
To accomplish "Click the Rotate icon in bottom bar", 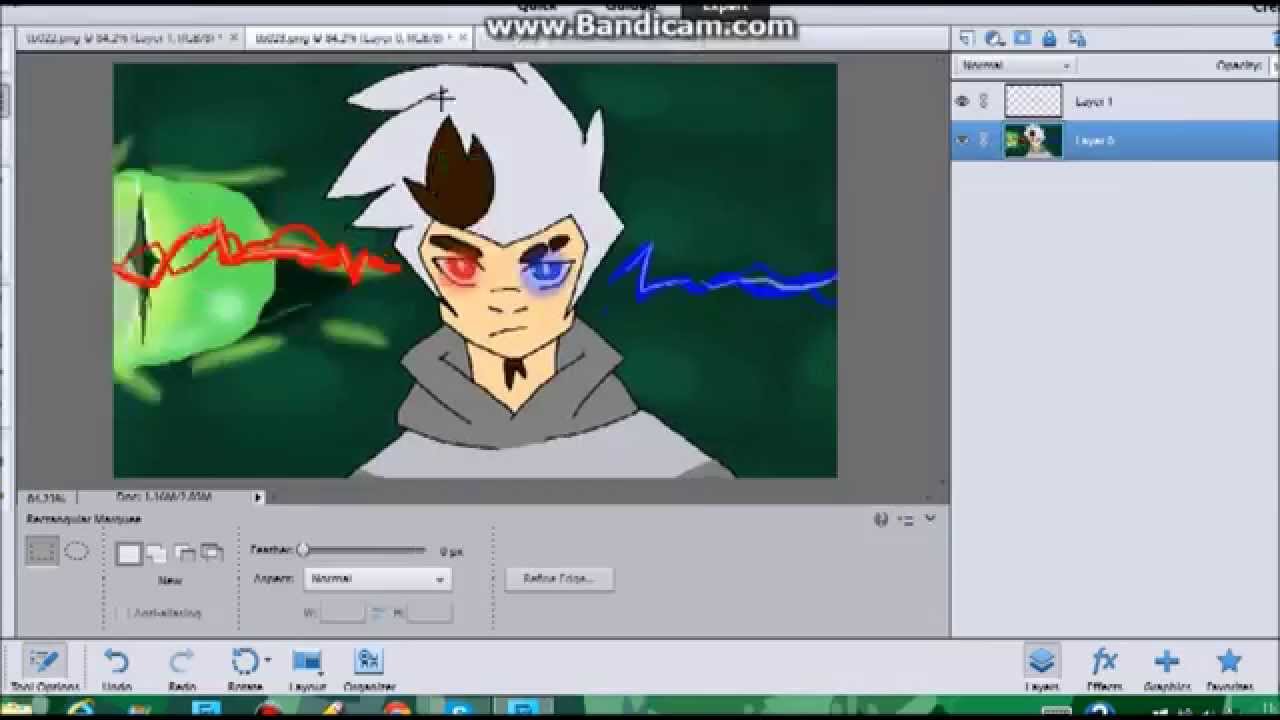I will (244, 662).
